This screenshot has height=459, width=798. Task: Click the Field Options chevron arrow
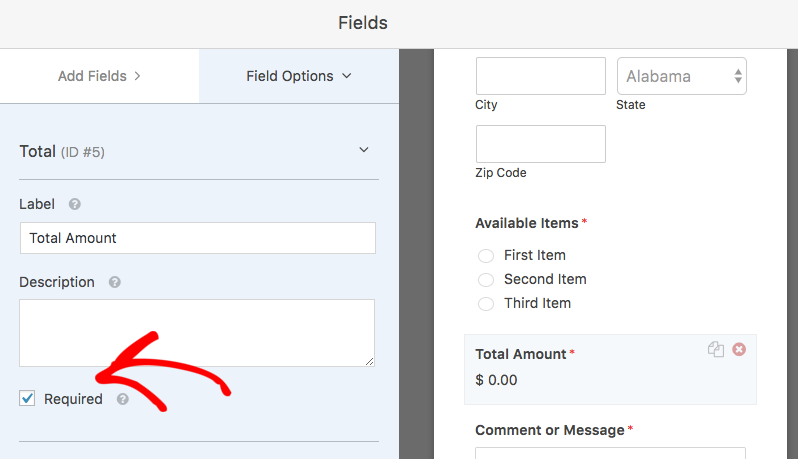(x=347, y=76)
